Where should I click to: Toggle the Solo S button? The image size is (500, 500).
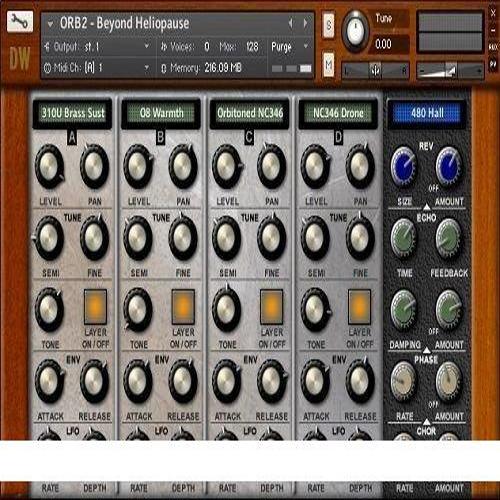click(329, 25)
